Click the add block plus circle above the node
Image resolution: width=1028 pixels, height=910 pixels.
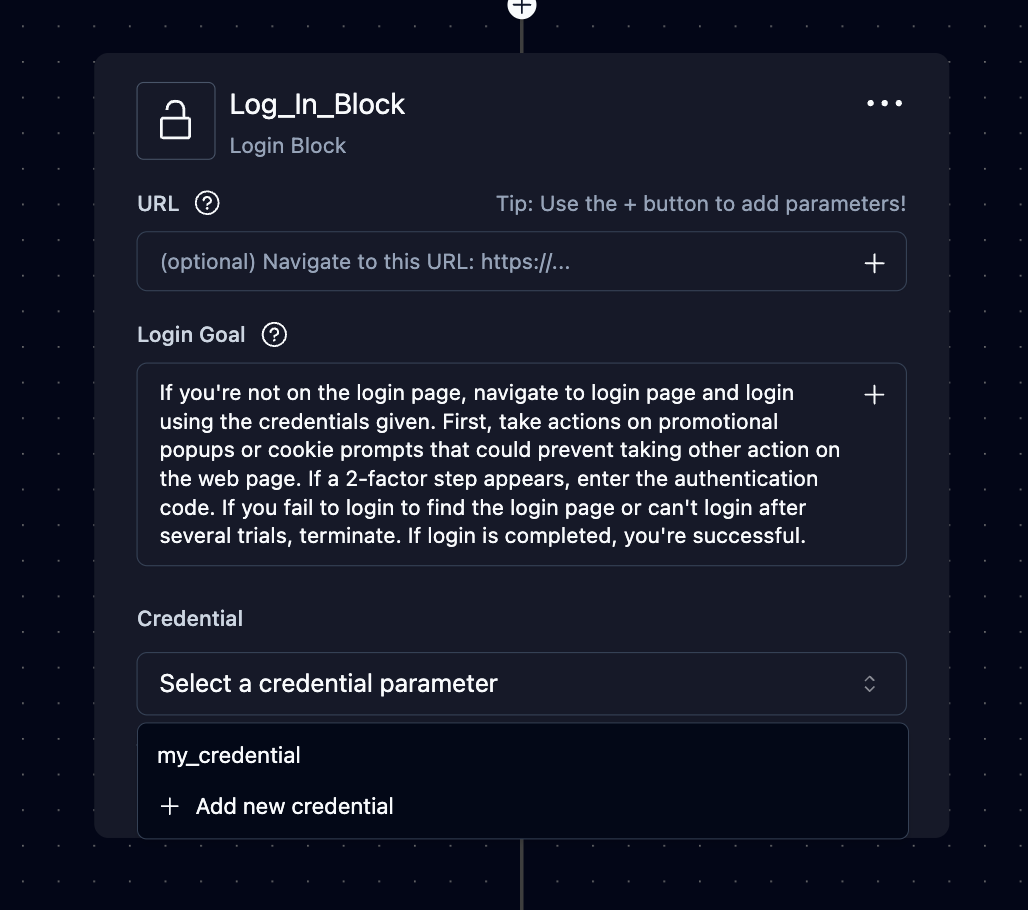[x=522, y=6]
